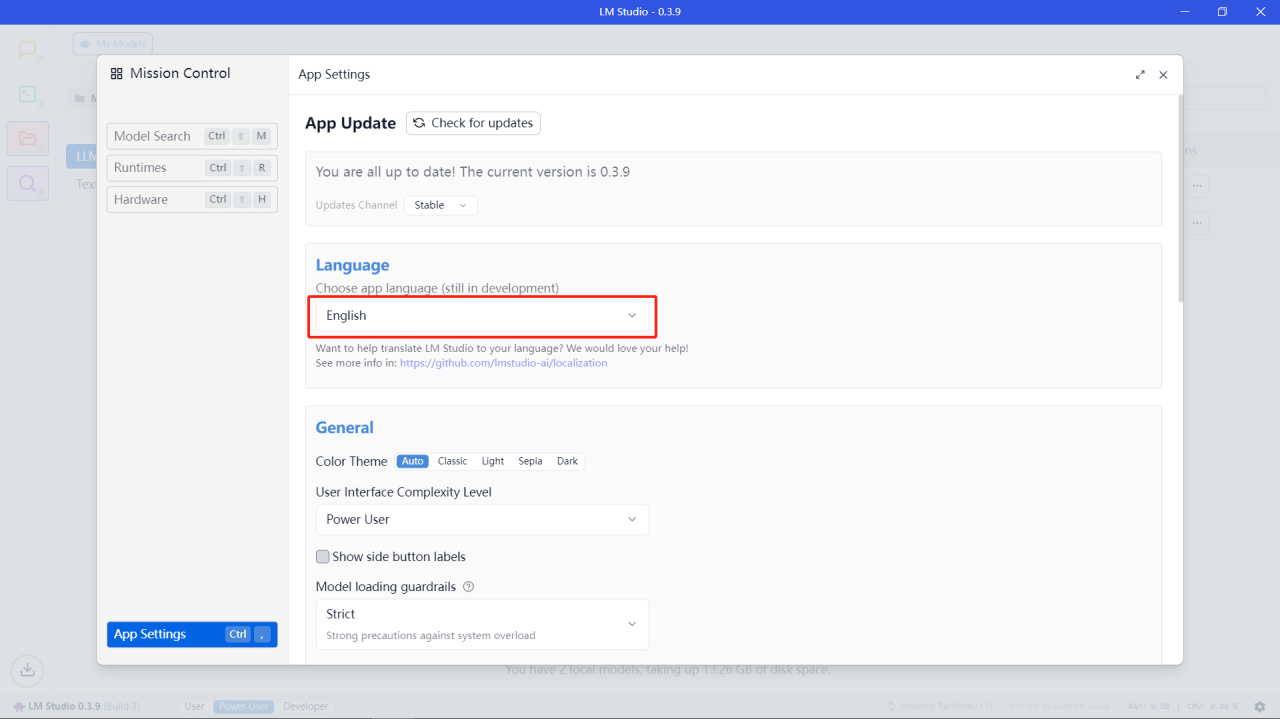Viewport: 1280px width, 719px height.
Task: Switch to User mode in status bar
Action: pyautogui.click(x=195, y=706)
